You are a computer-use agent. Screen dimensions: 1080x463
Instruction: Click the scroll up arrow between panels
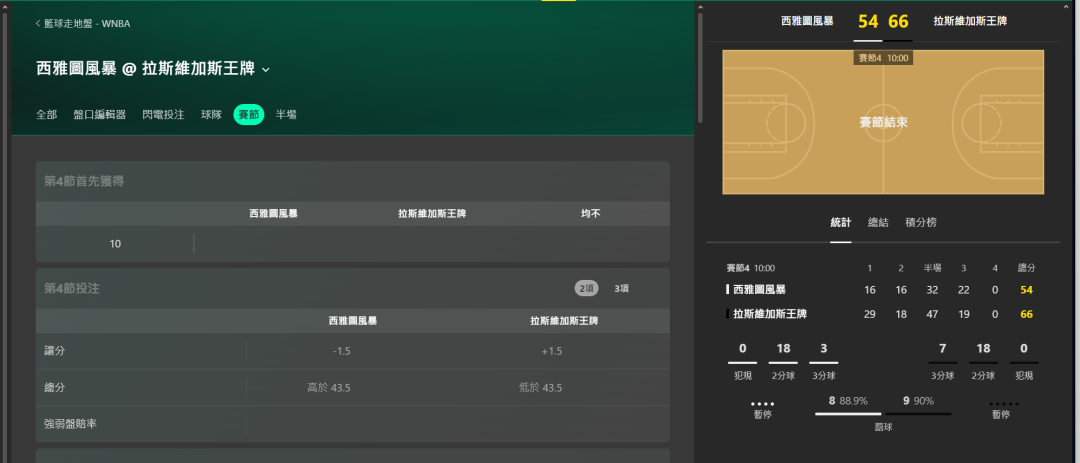coord(700,7)
